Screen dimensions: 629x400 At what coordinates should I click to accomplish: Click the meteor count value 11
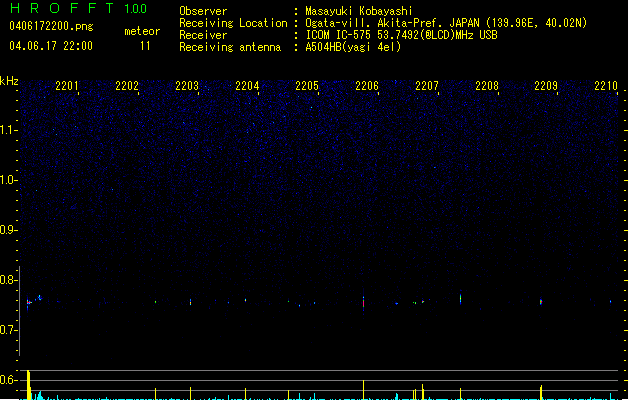tap(145, 46)
